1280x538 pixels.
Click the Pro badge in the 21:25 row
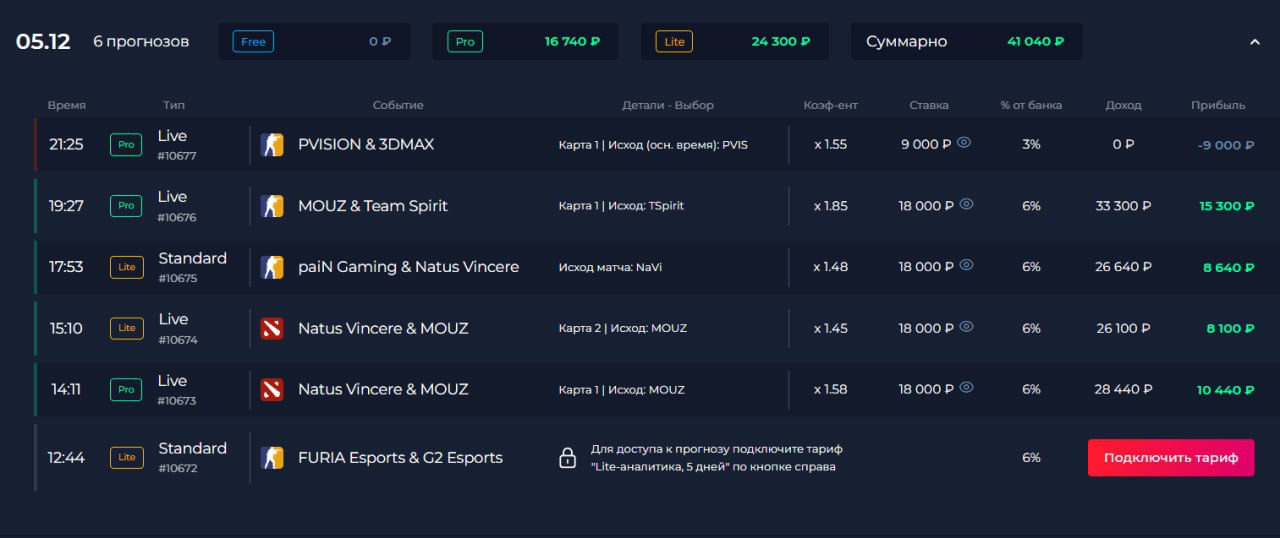pos(126,144)
